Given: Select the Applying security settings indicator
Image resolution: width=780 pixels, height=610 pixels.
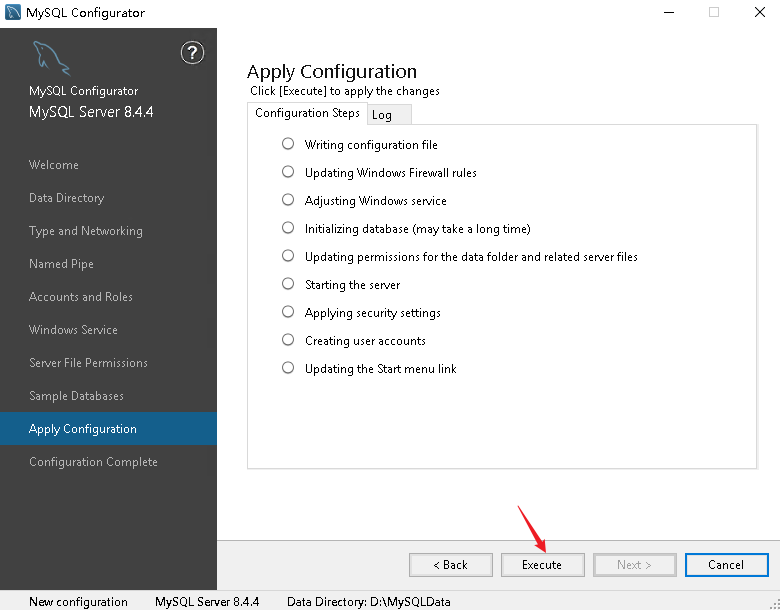Looking at the screenshot, I should coord(288,311).
